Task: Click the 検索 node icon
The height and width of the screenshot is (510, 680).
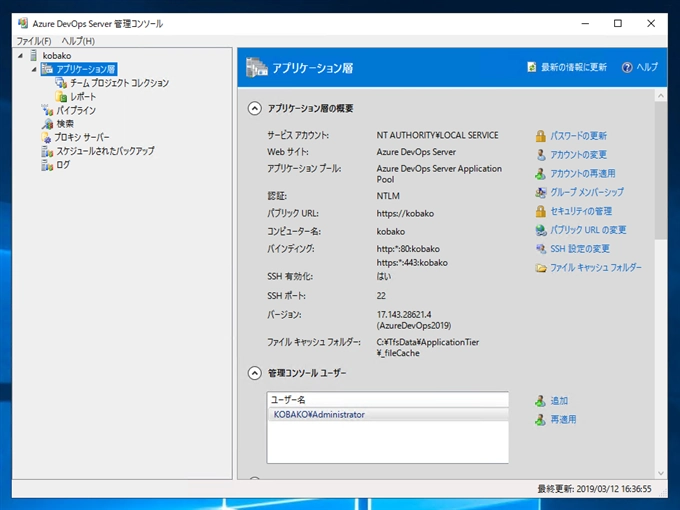Action: [x=47, y=124]
